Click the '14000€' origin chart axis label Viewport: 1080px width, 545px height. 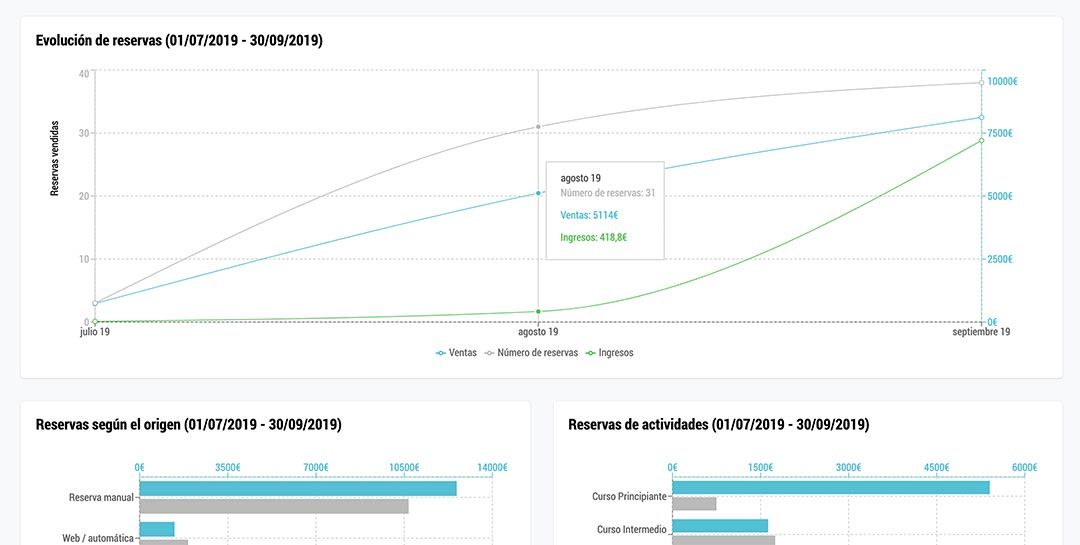tap(492, 467)
